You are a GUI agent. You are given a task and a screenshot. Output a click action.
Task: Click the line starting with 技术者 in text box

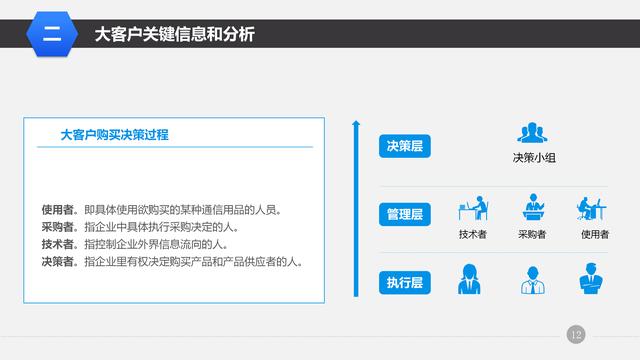pyautogui.click(x=135, y=244)
